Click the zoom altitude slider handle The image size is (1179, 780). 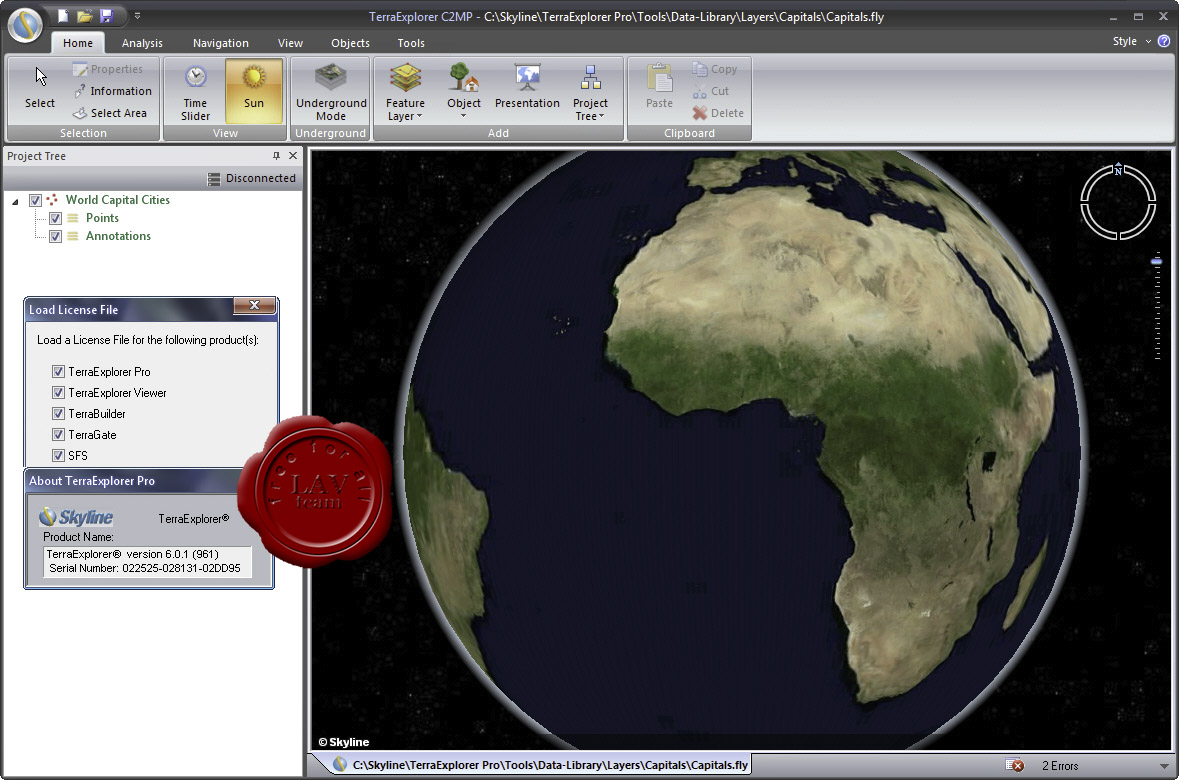pos(1156,261)
